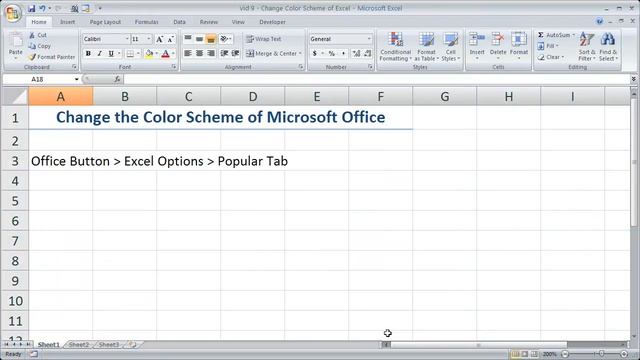Copy the selection to clipboard
Screen dimensions: 640x360
pyautogui.click(x=40, y=46)
